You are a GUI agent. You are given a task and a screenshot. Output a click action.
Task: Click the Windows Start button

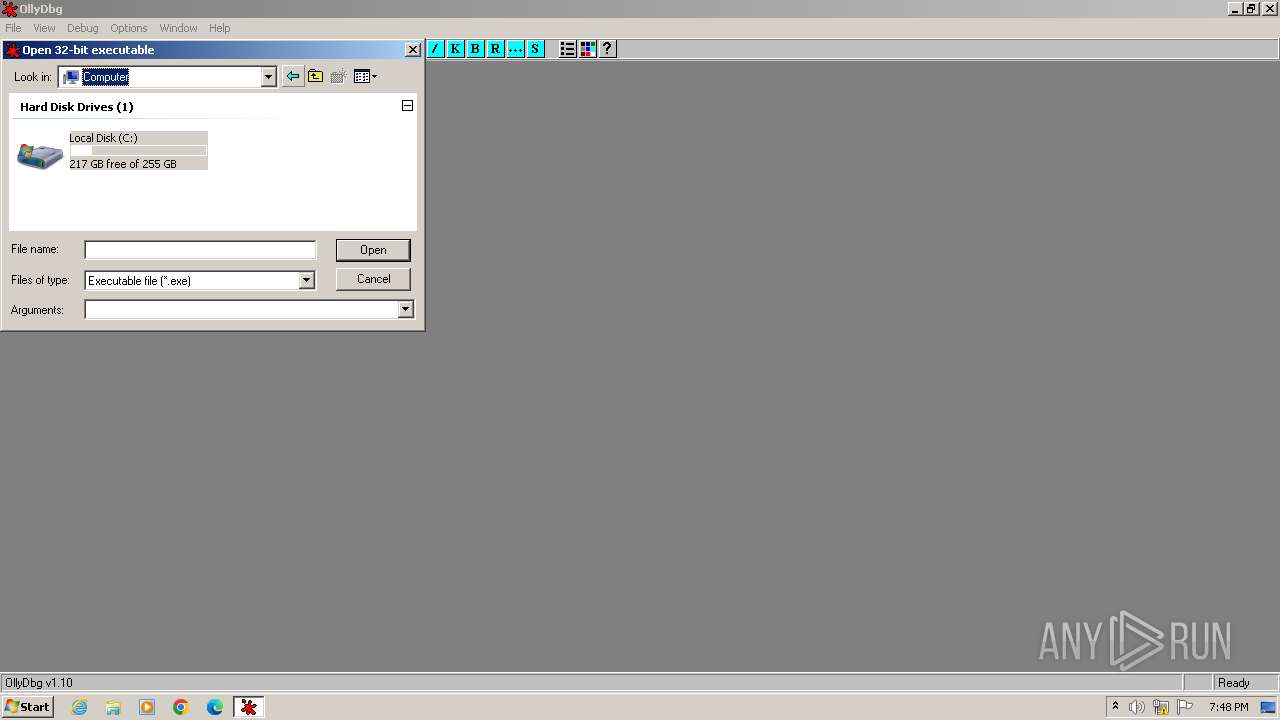coord(27,707)
